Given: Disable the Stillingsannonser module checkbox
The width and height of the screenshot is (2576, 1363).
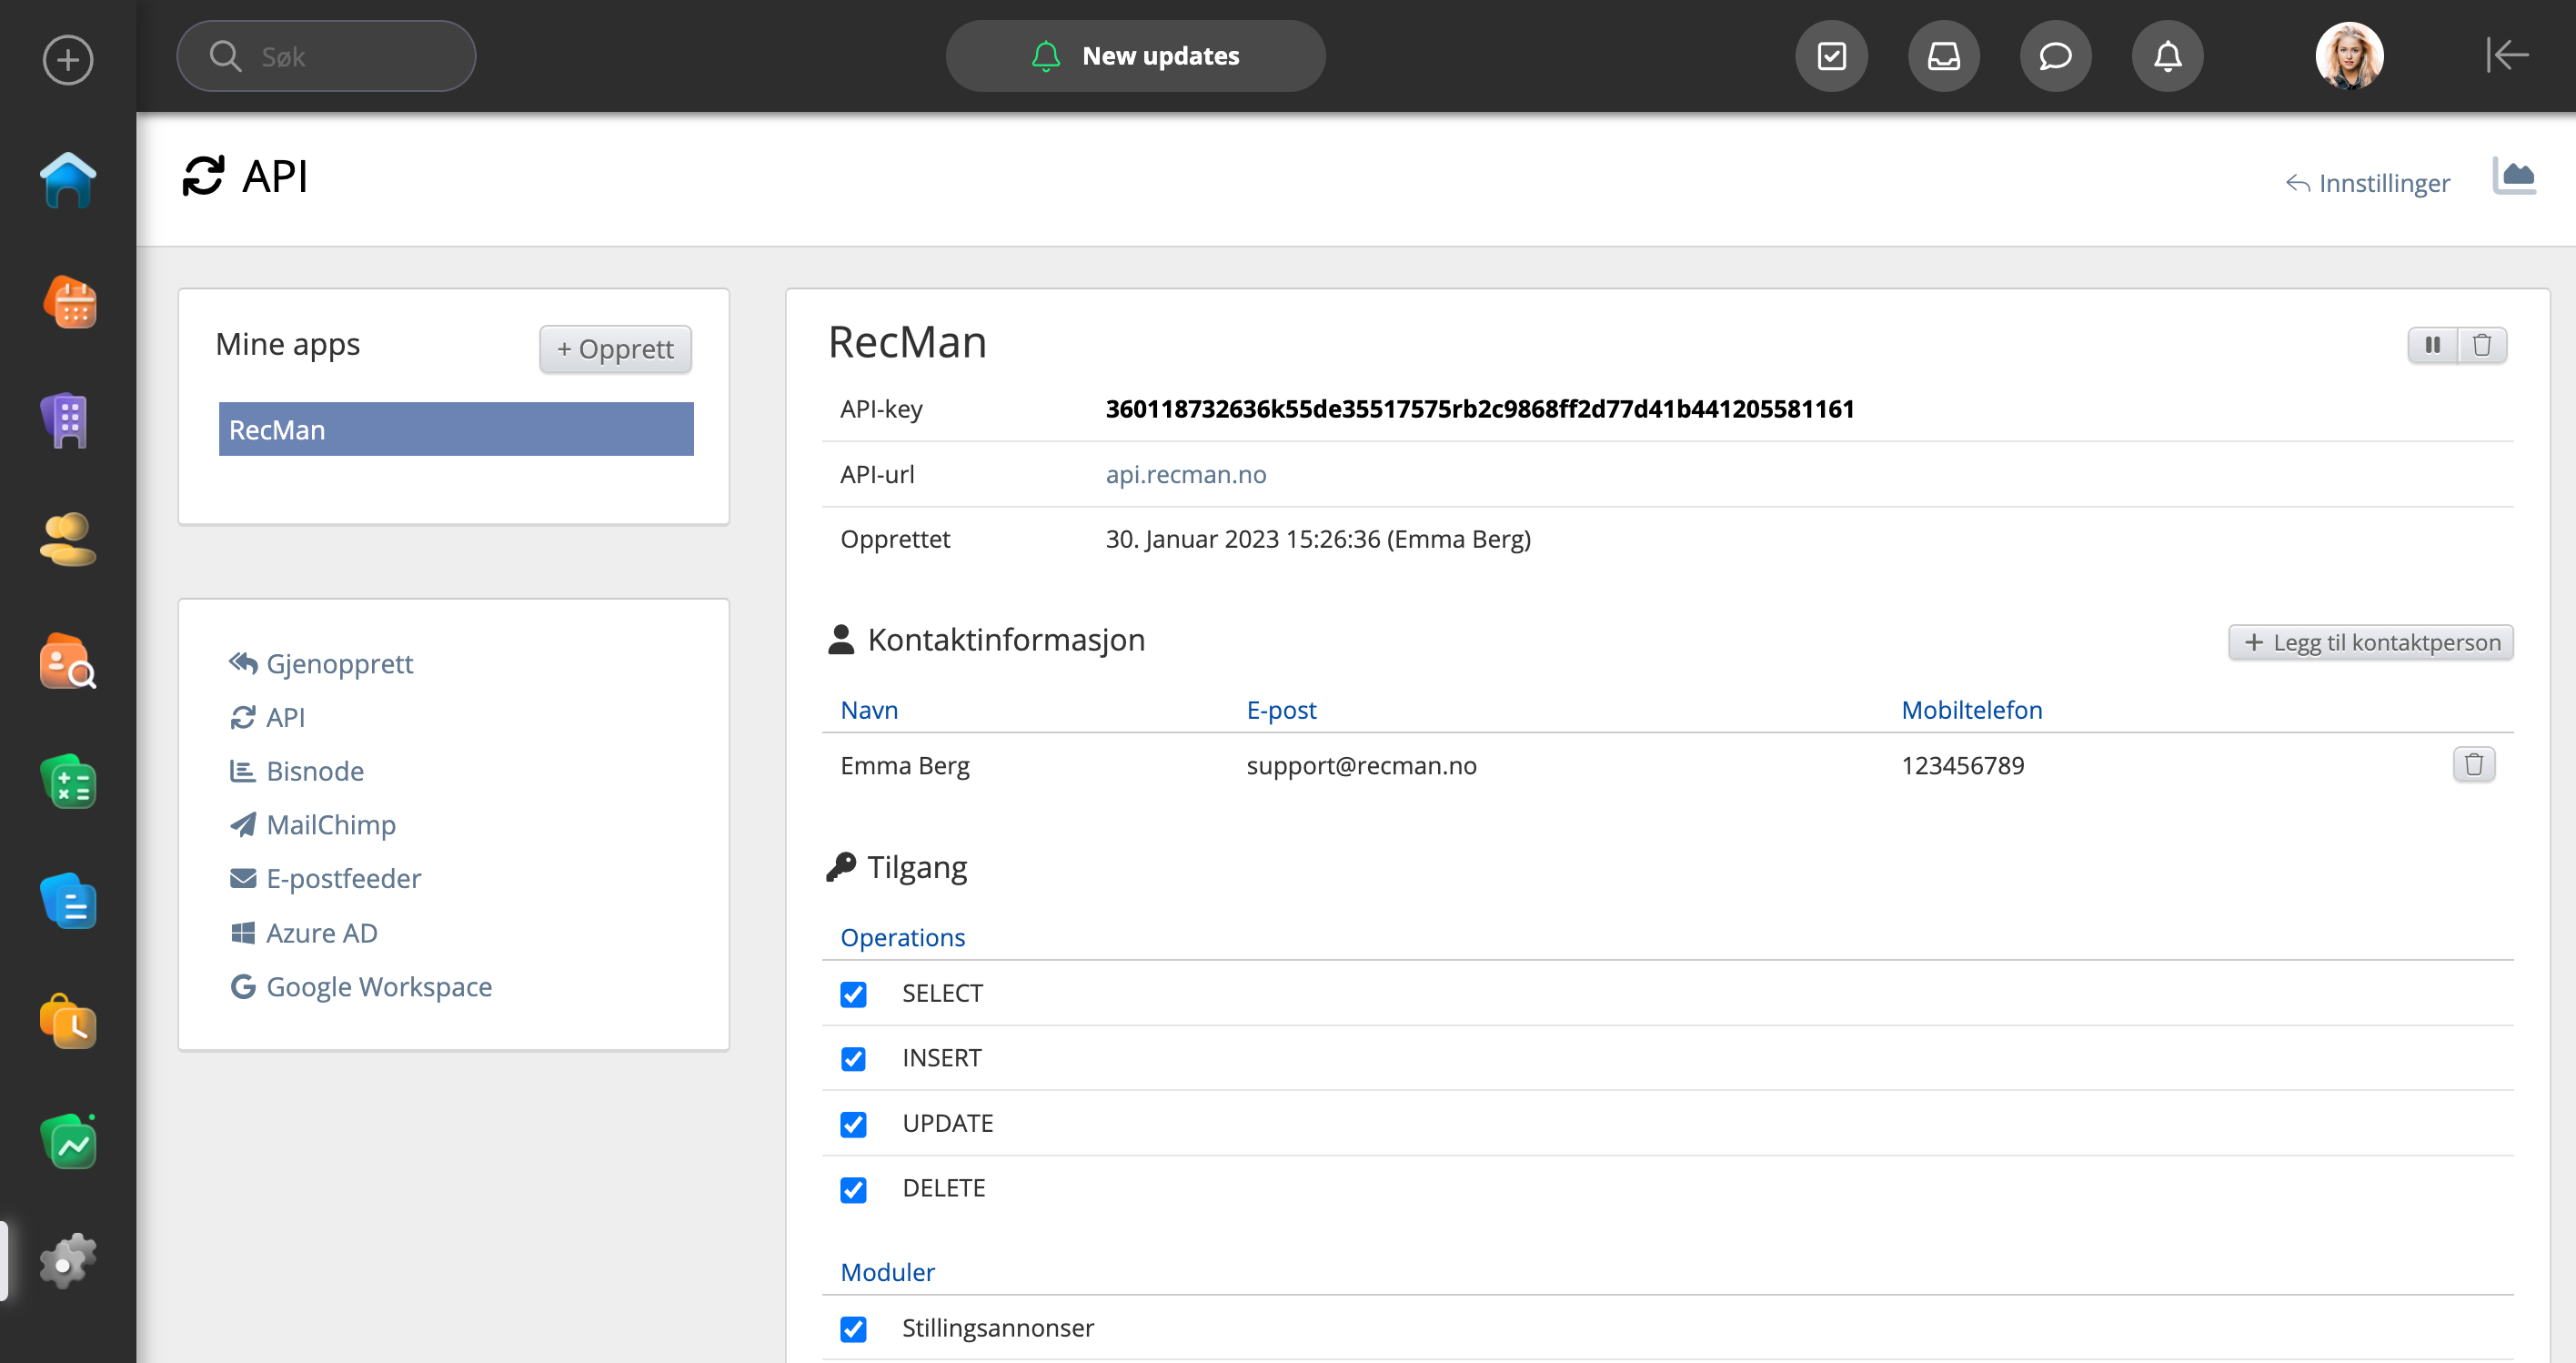Looking at the screenshot, I should [x=853, y=1329].
